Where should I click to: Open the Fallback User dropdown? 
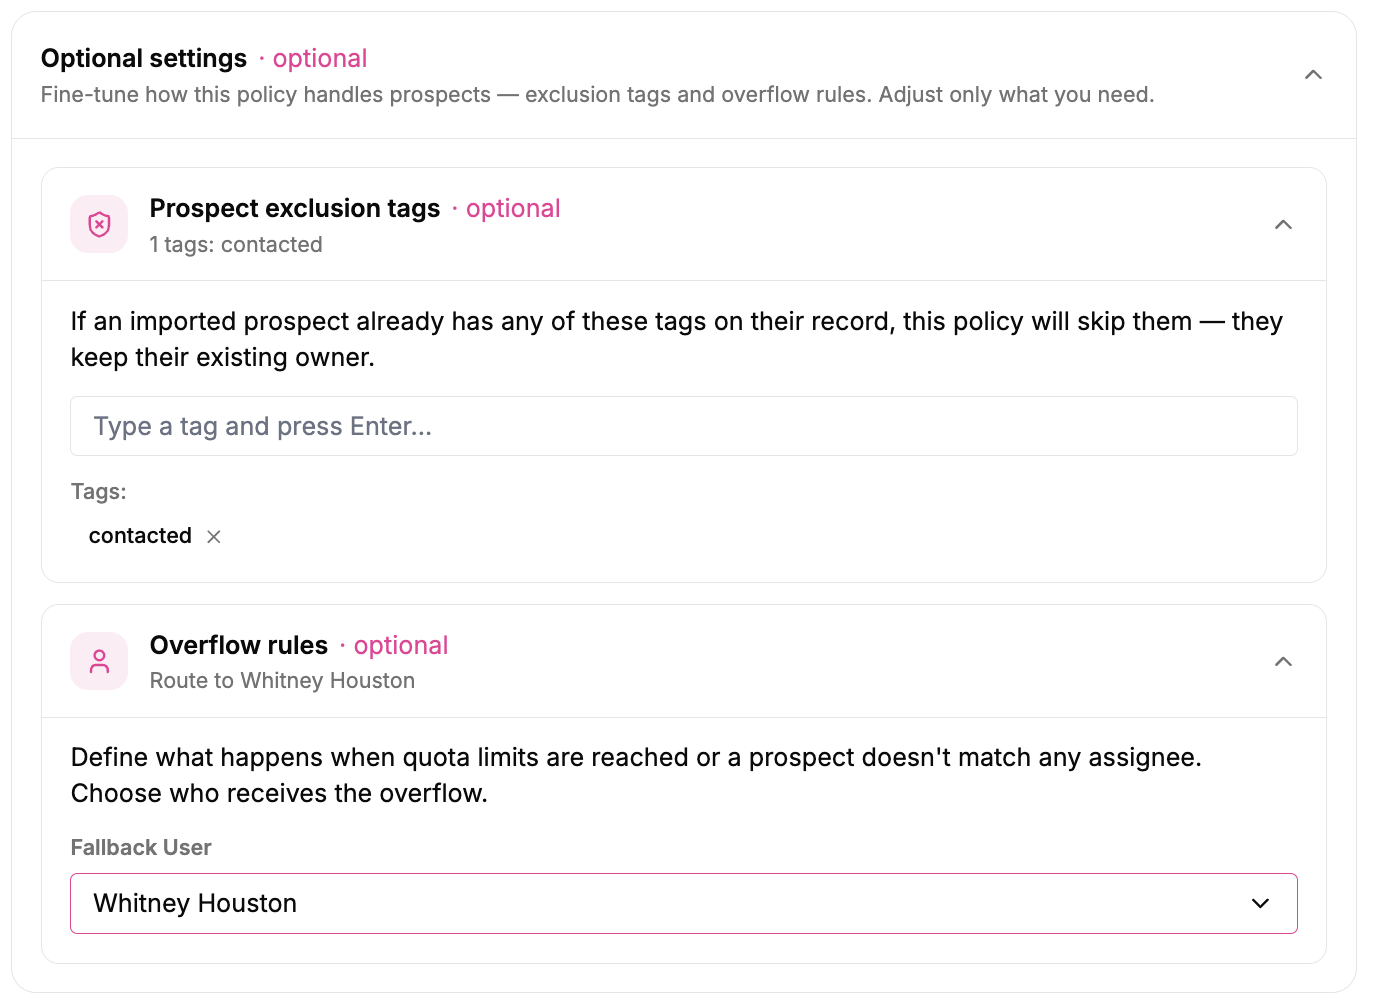[684, 904]
